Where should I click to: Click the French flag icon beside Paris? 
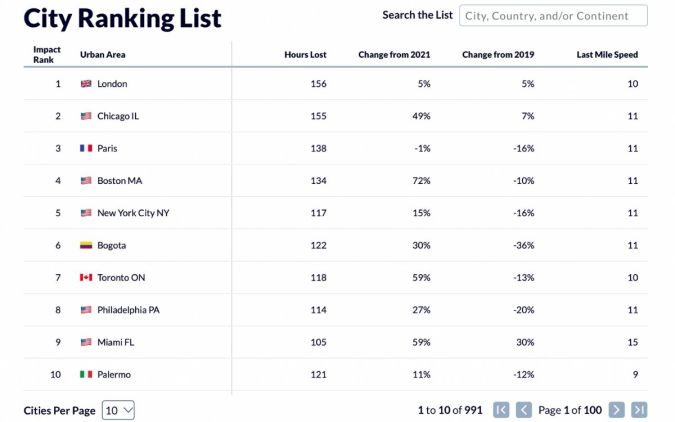tap(86, 148)
